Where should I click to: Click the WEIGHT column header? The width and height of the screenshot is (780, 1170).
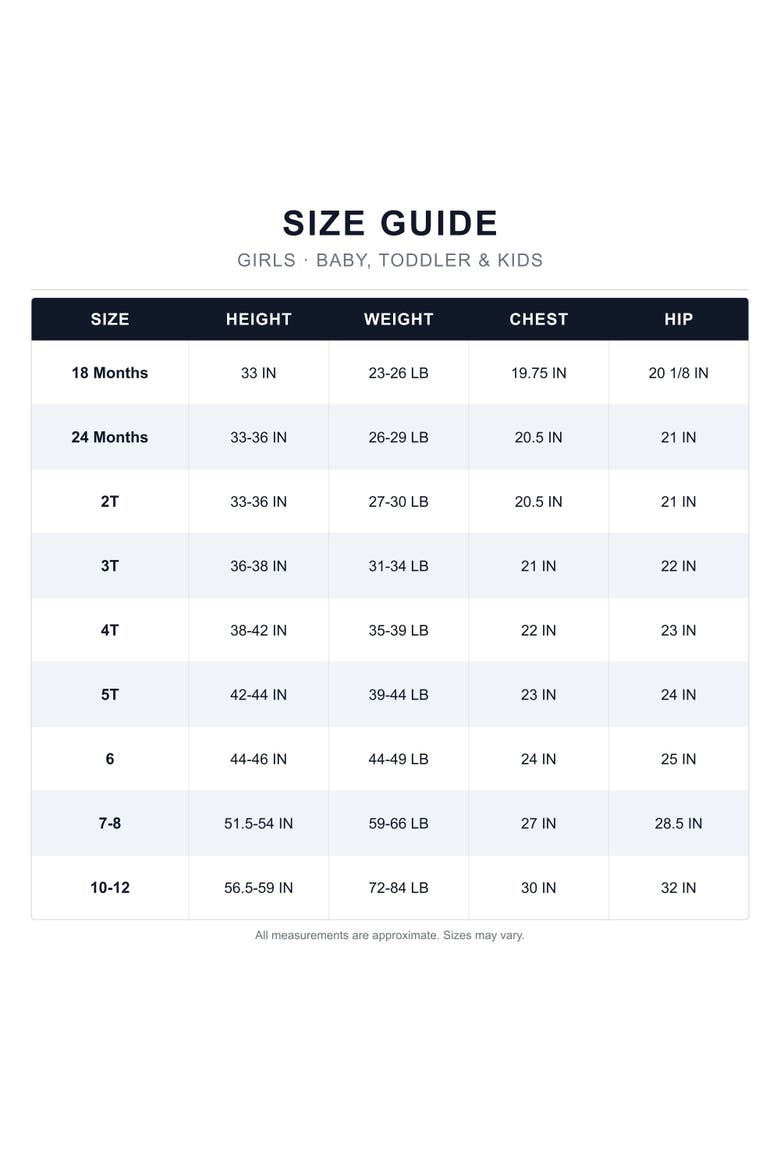(399, 319)
